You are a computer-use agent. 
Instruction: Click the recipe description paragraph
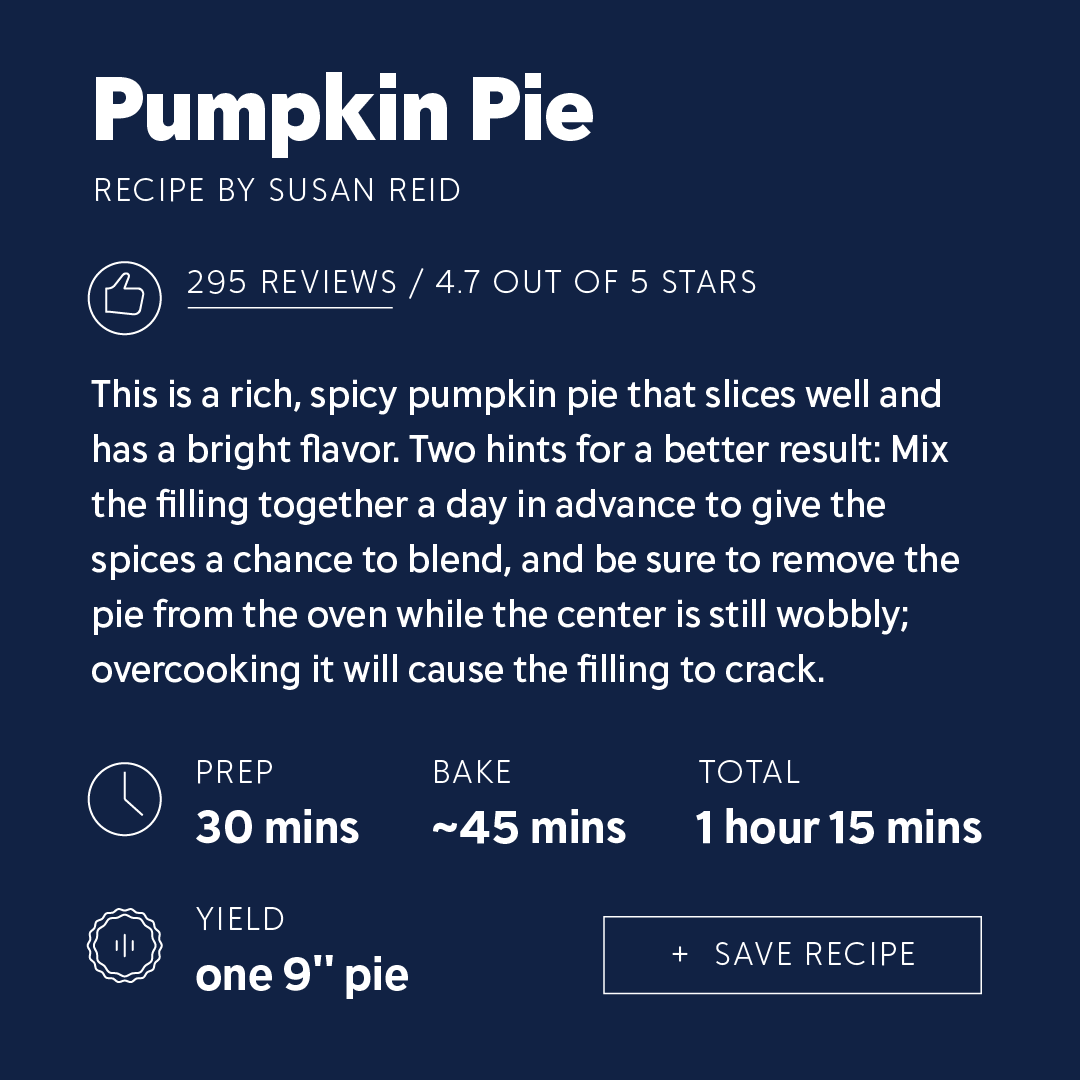tap(526, 532)
